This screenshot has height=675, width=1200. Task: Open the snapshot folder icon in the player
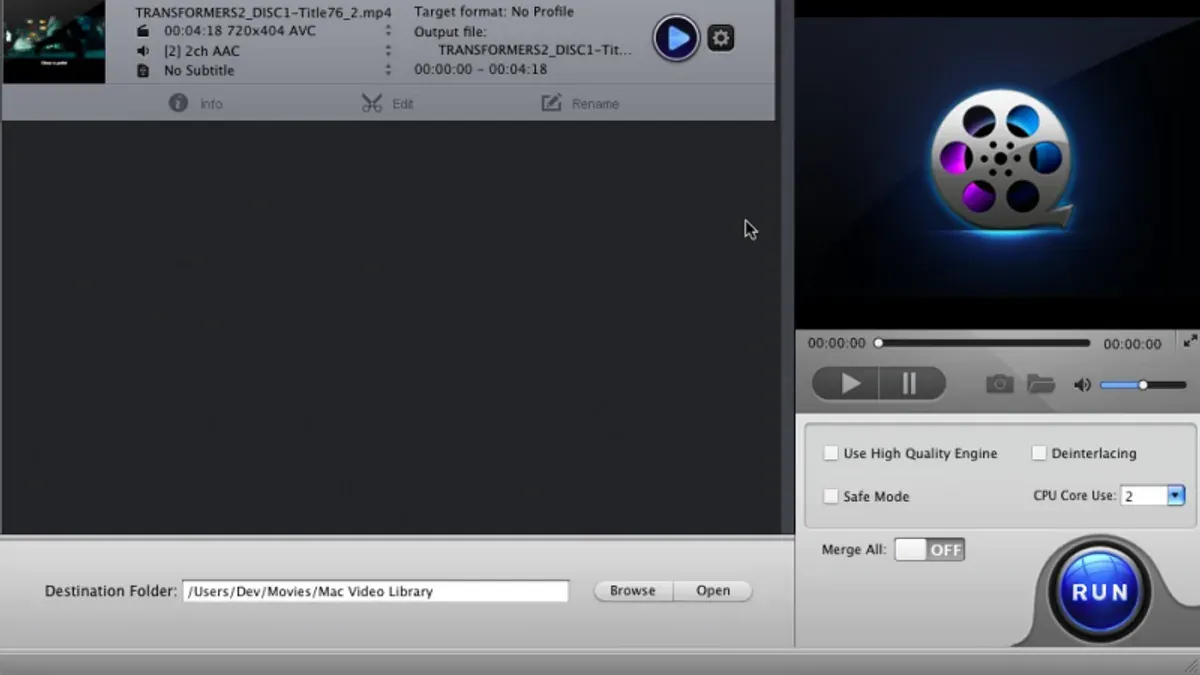[x=1041, y=384]
